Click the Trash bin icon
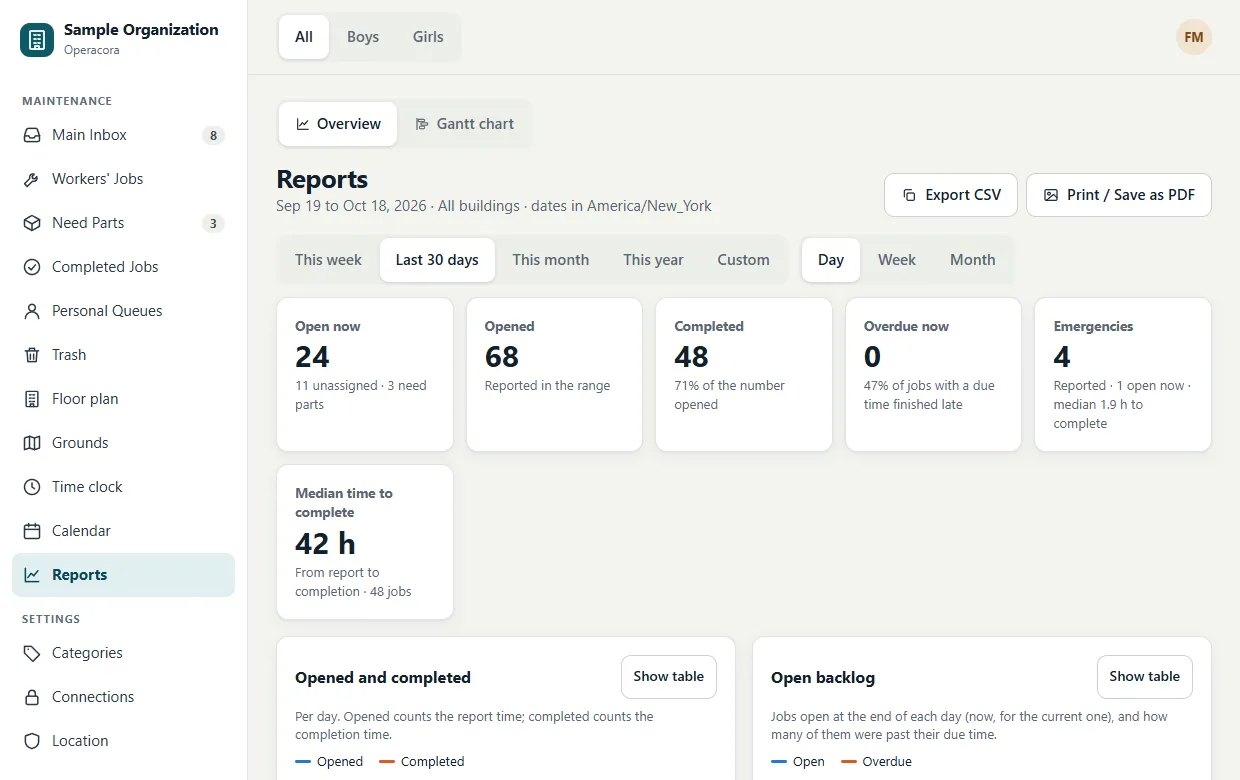Viewport: 1240px width, 780px height. point(32,355)
